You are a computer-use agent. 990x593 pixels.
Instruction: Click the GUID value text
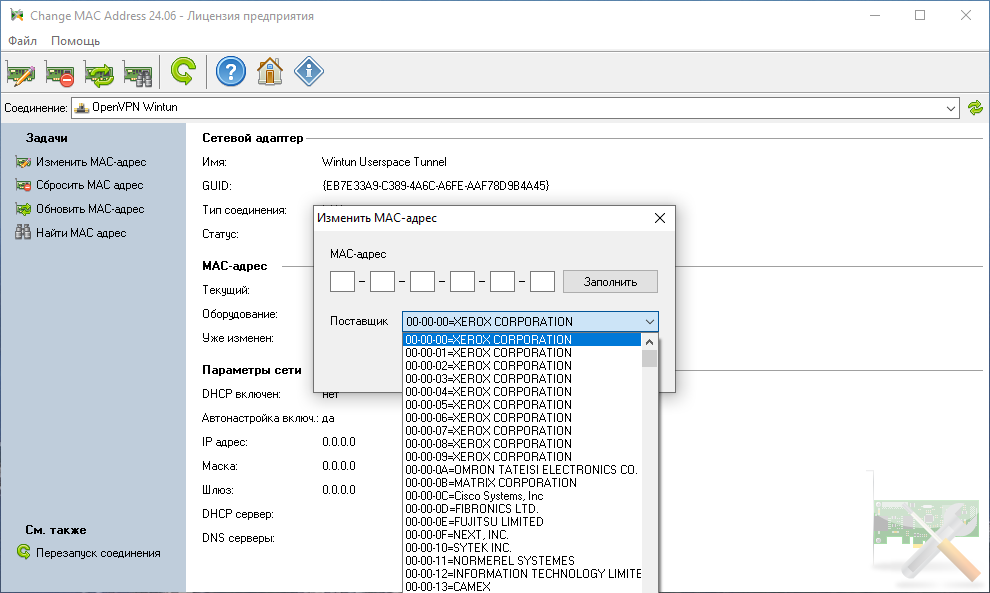(436, 186)
